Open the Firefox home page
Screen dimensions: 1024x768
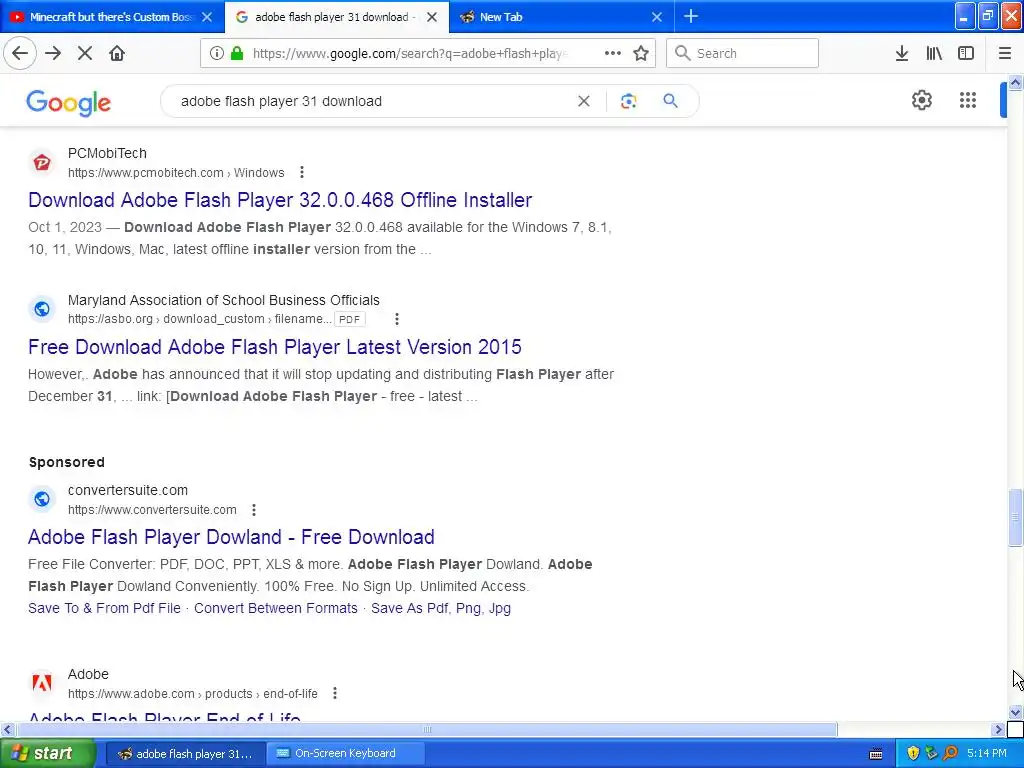117,53
